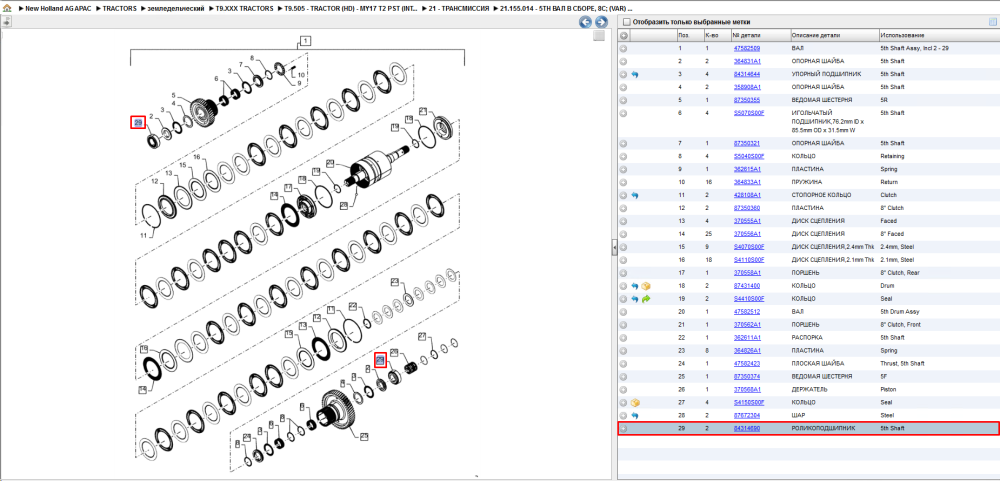Screen dimensions: 1000x481
Task: Open part number link 84314690
Action: click(x=746, y=428)
